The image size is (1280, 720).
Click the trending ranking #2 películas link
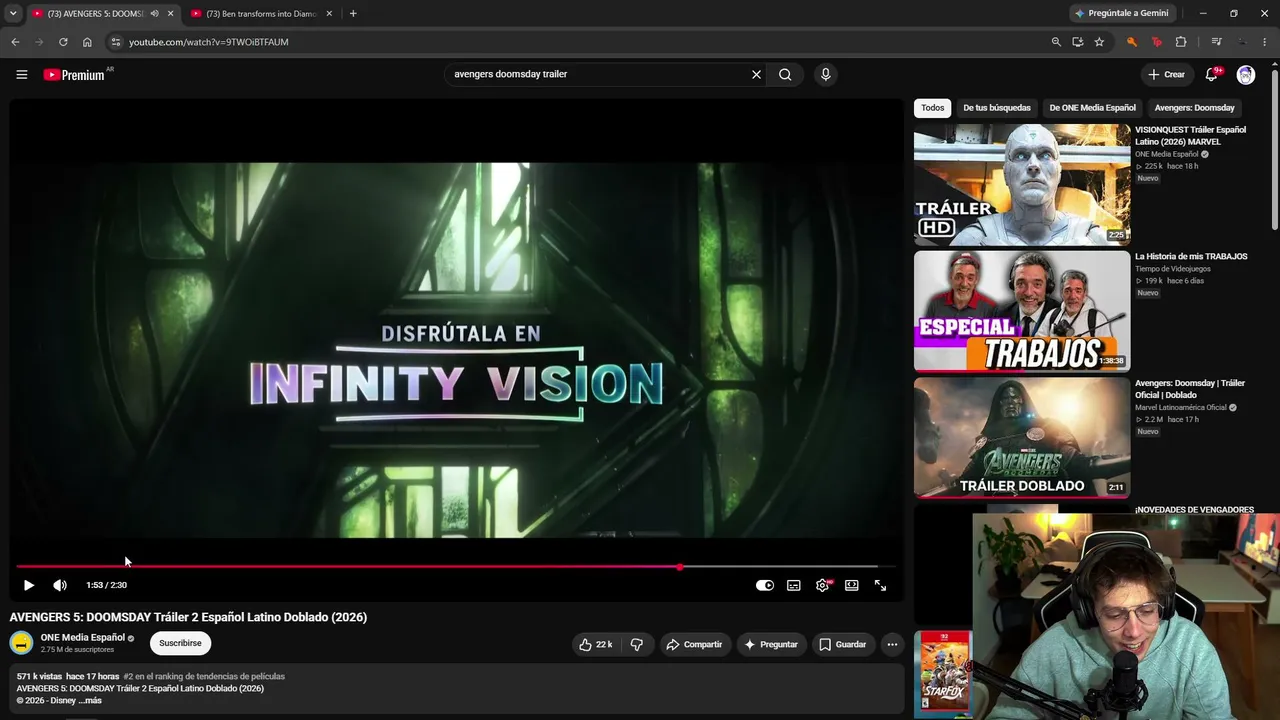[x=204, y=676]
